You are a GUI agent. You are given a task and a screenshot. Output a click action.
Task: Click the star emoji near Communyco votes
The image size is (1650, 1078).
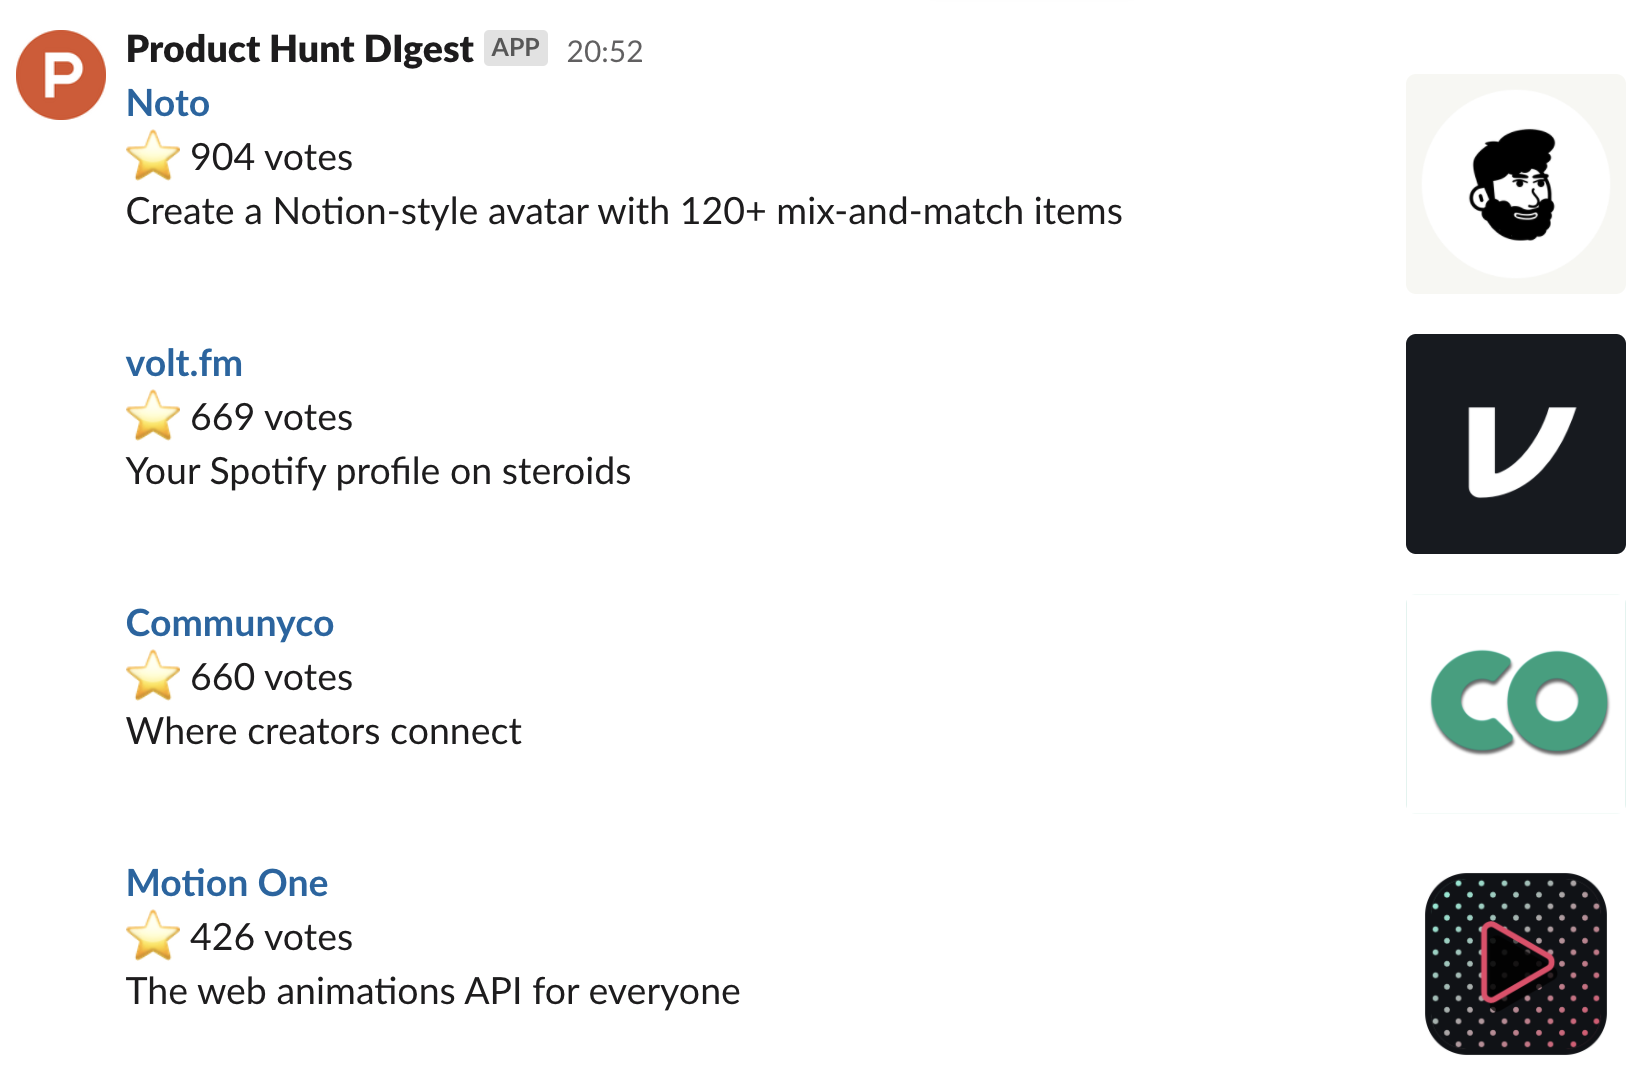152,675
